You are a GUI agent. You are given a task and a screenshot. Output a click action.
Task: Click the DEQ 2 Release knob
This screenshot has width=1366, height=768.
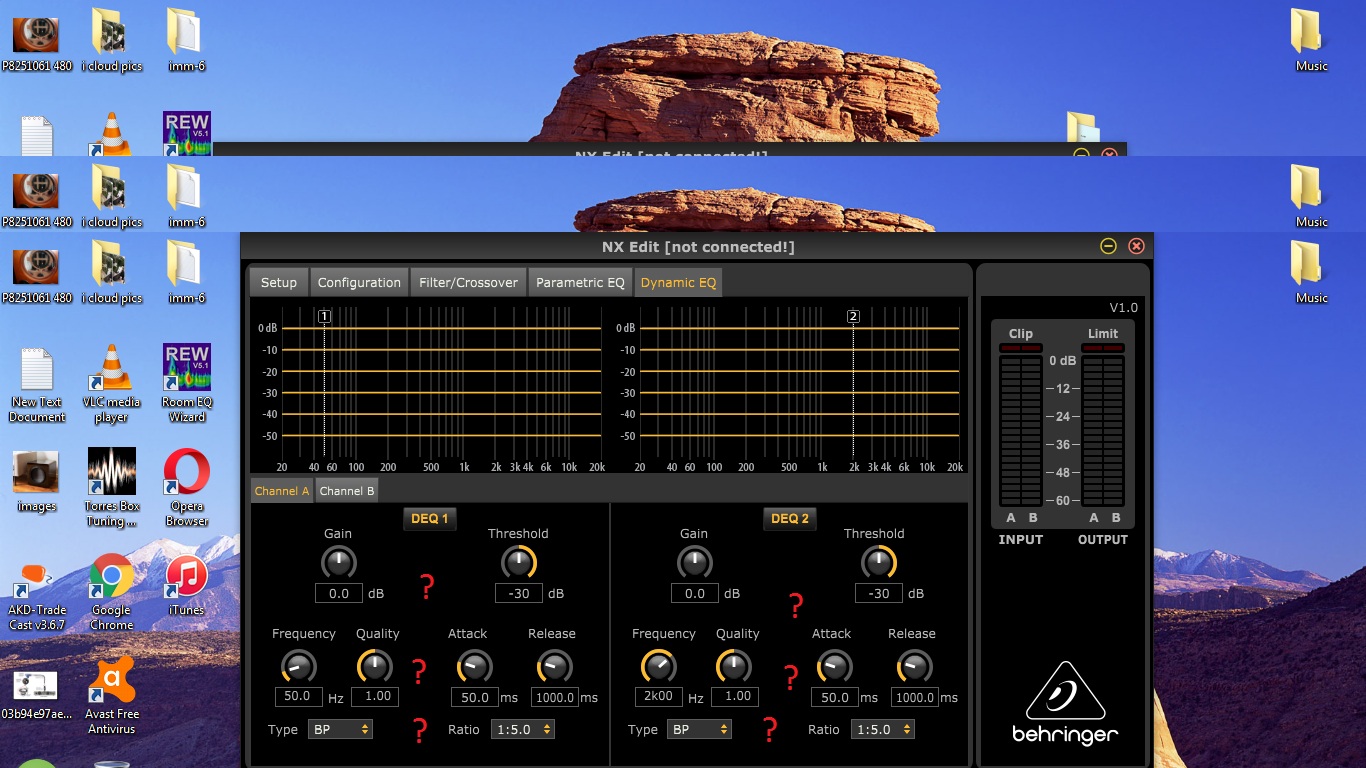913,666
